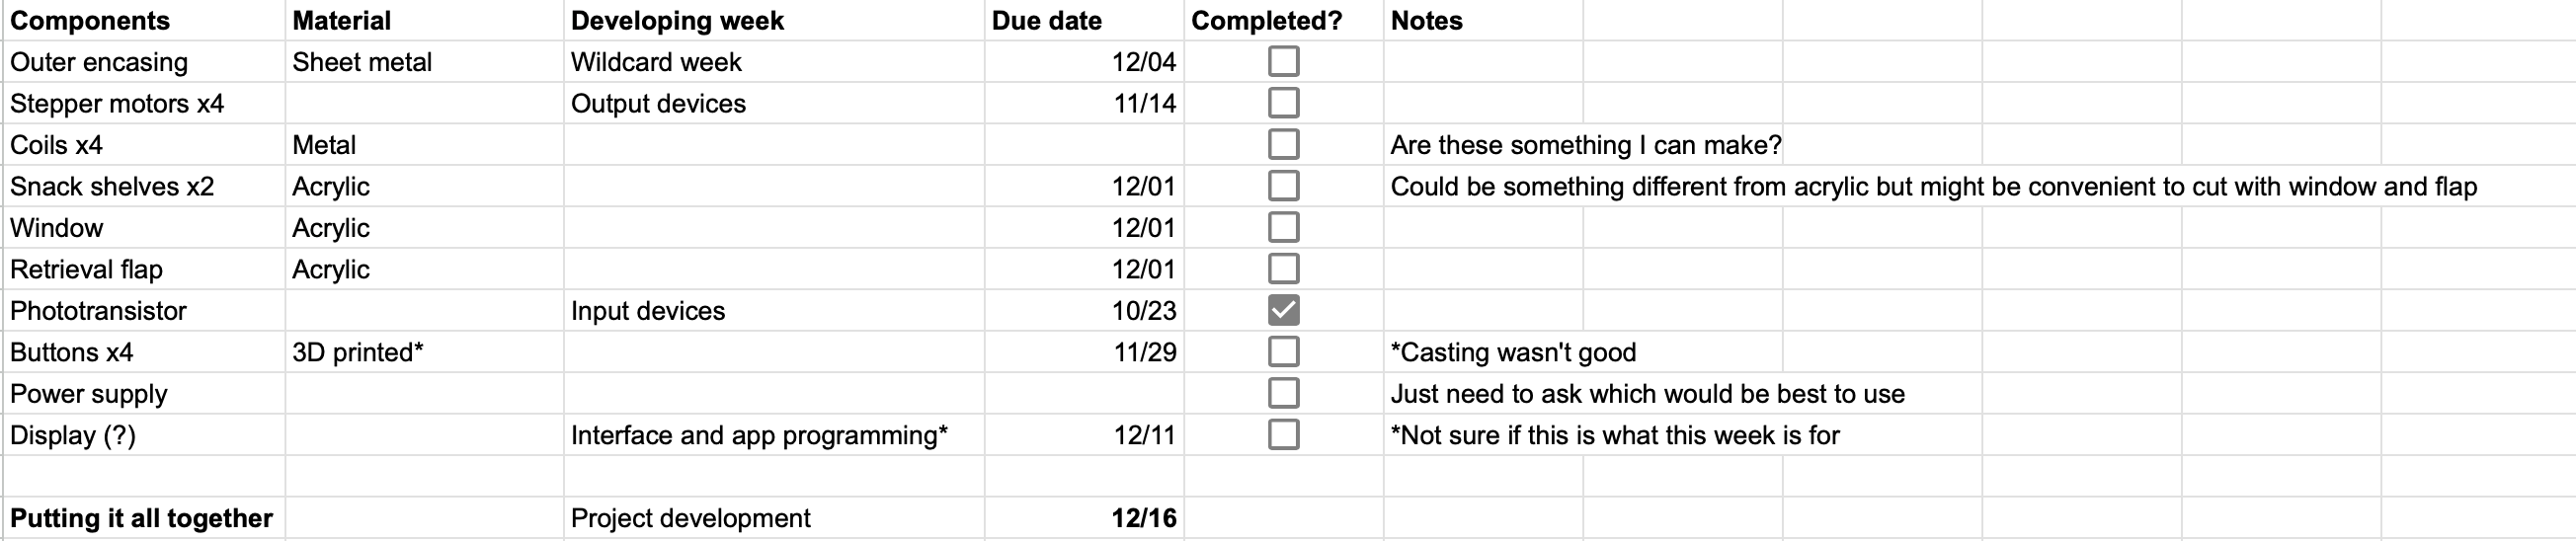Click the Interface and app programming cell
The height and width of the screenshot is (541, 2576).
point(774,435)
